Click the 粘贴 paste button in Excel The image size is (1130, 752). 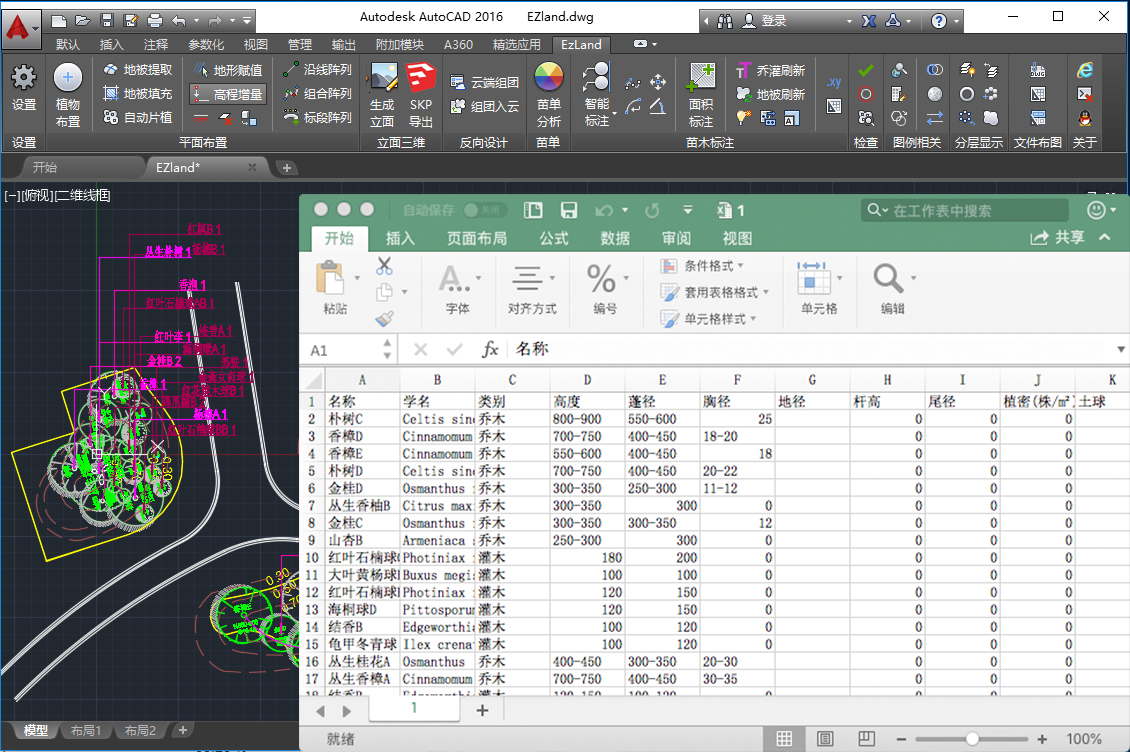point(335,288)
